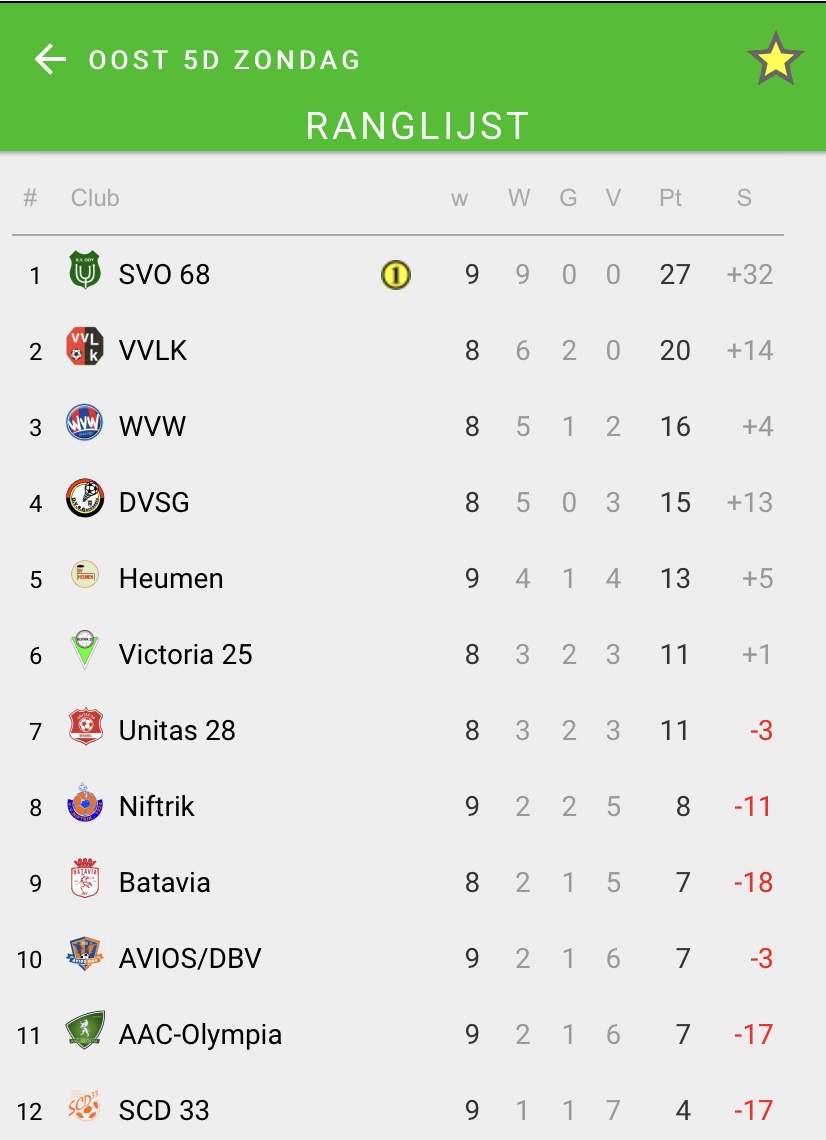Click the Club column header
826x1140 pixels.
[95, 198]
